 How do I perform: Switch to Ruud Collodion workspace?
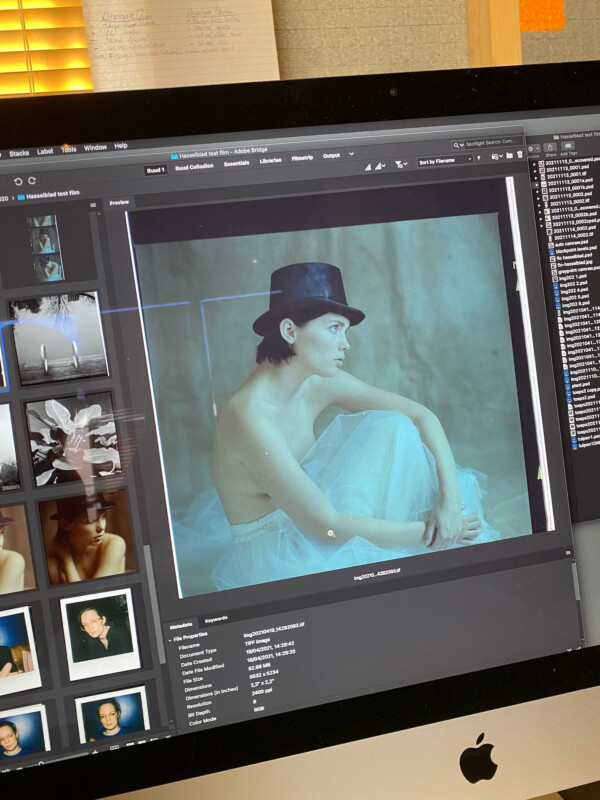pyautogui.click(x=194, y=166)
